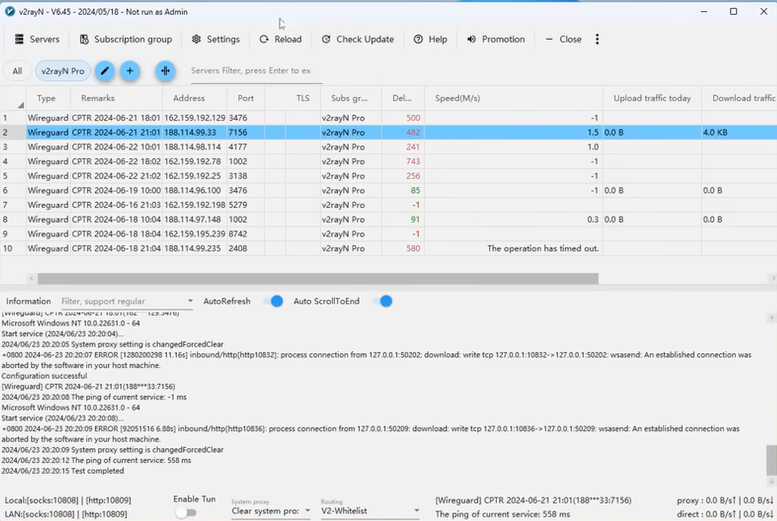Viewport: 777px width, 521px height.
Task: Open the Servers menu
Action: [37, 39]
